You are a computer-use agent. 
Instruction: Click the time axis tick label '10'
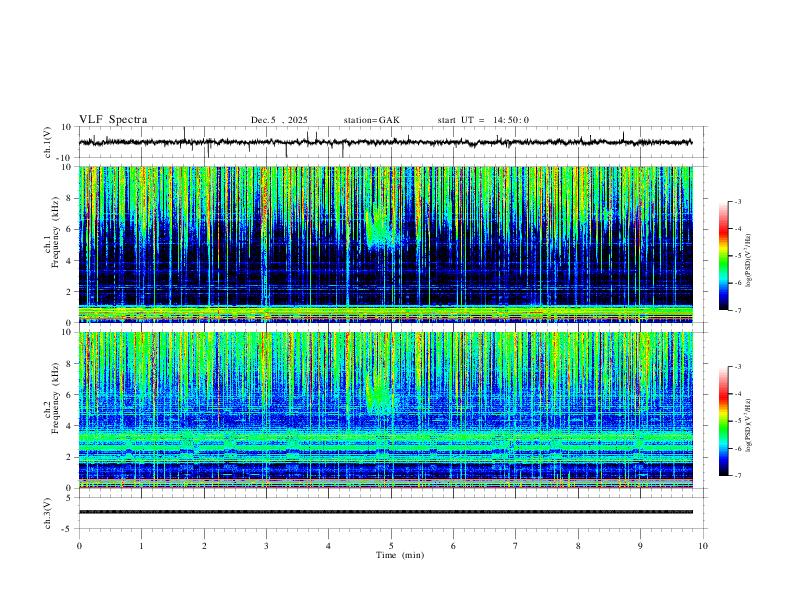coord(703,546)
